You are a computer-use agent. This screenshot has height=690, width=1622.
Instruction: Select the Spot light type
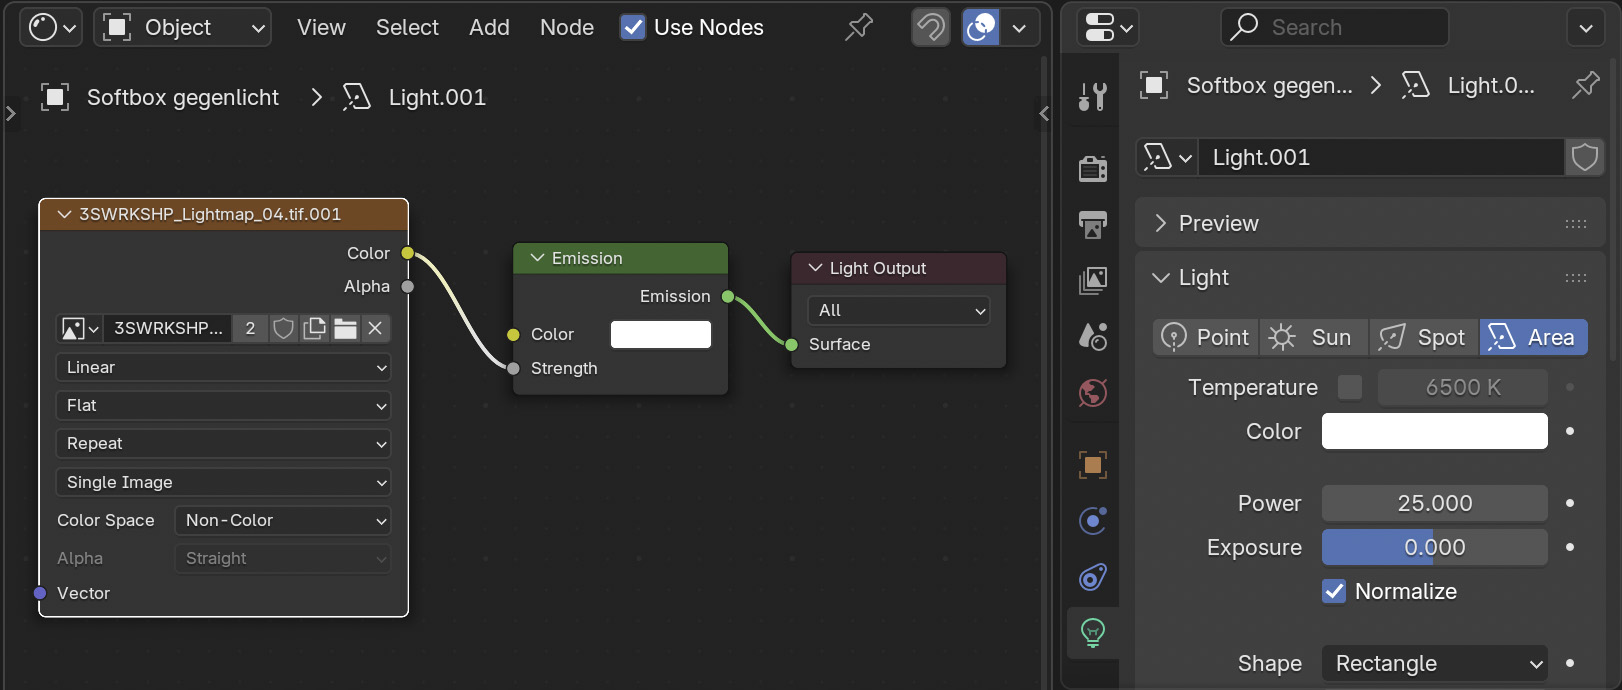(x=1423, y=337)
